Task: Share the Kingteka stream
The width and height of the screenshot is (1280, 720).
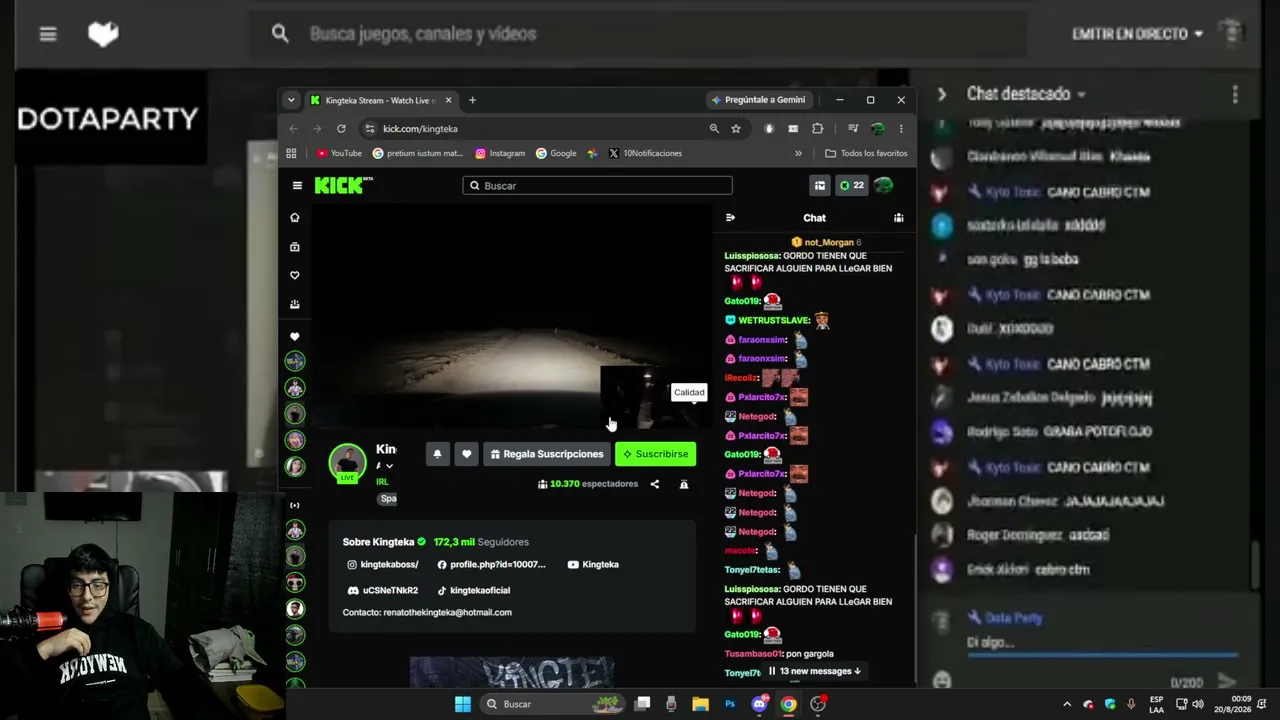Action: [x=655, y=484]
